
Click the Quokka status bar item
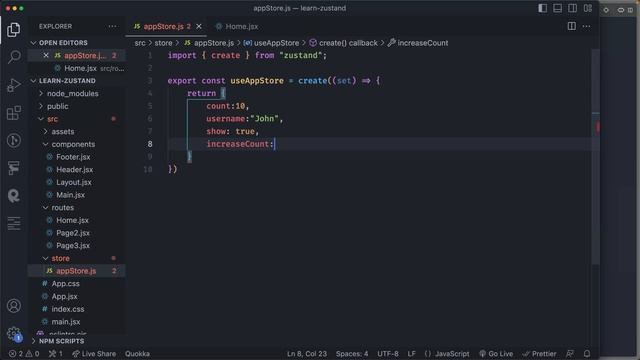click(137, 354)
